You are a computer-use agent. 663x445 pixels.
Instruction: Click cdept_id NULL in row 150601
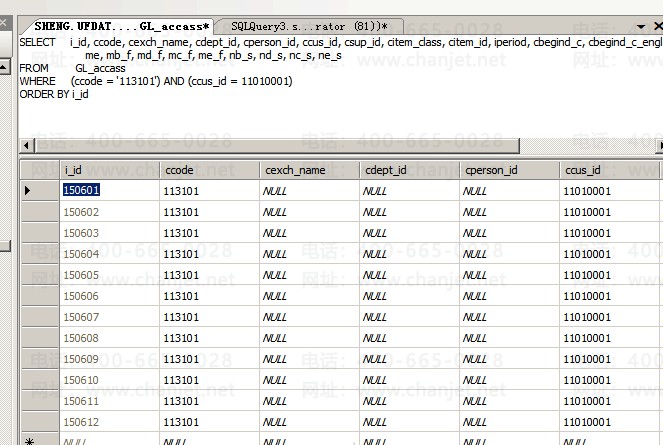[409, 191]
